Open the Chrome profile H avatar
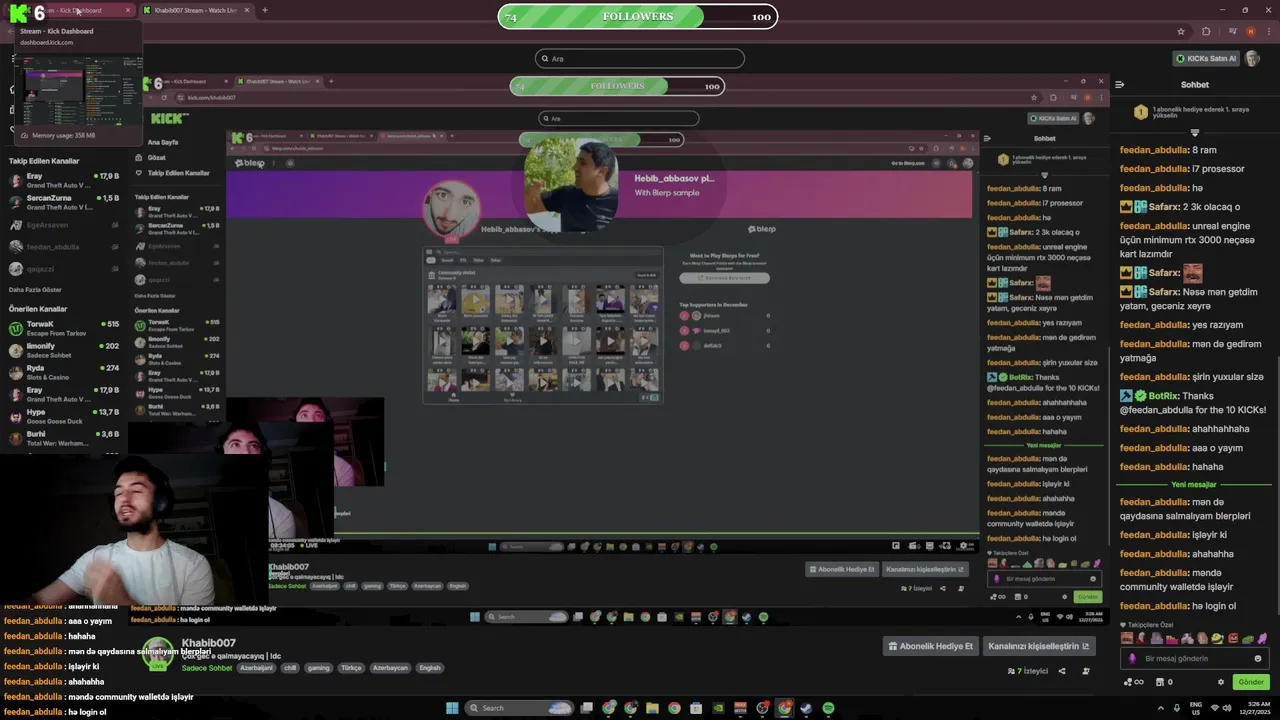 (x=1250, y=31)
